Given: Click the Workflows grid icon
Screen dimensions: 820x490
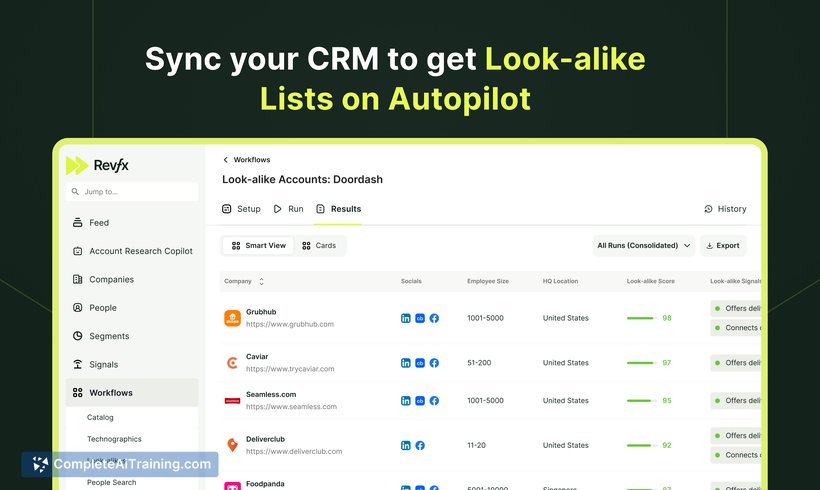Looking at the screenshot, I should point(77,392).
